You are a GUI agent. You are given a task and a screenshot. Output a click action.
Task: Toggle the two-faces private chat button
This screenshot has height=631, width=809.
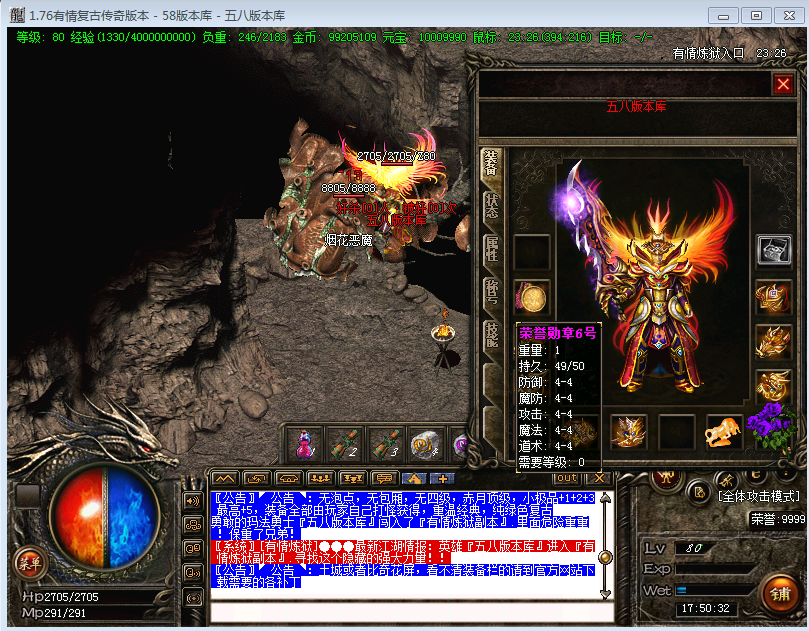(x=193, y=549)
